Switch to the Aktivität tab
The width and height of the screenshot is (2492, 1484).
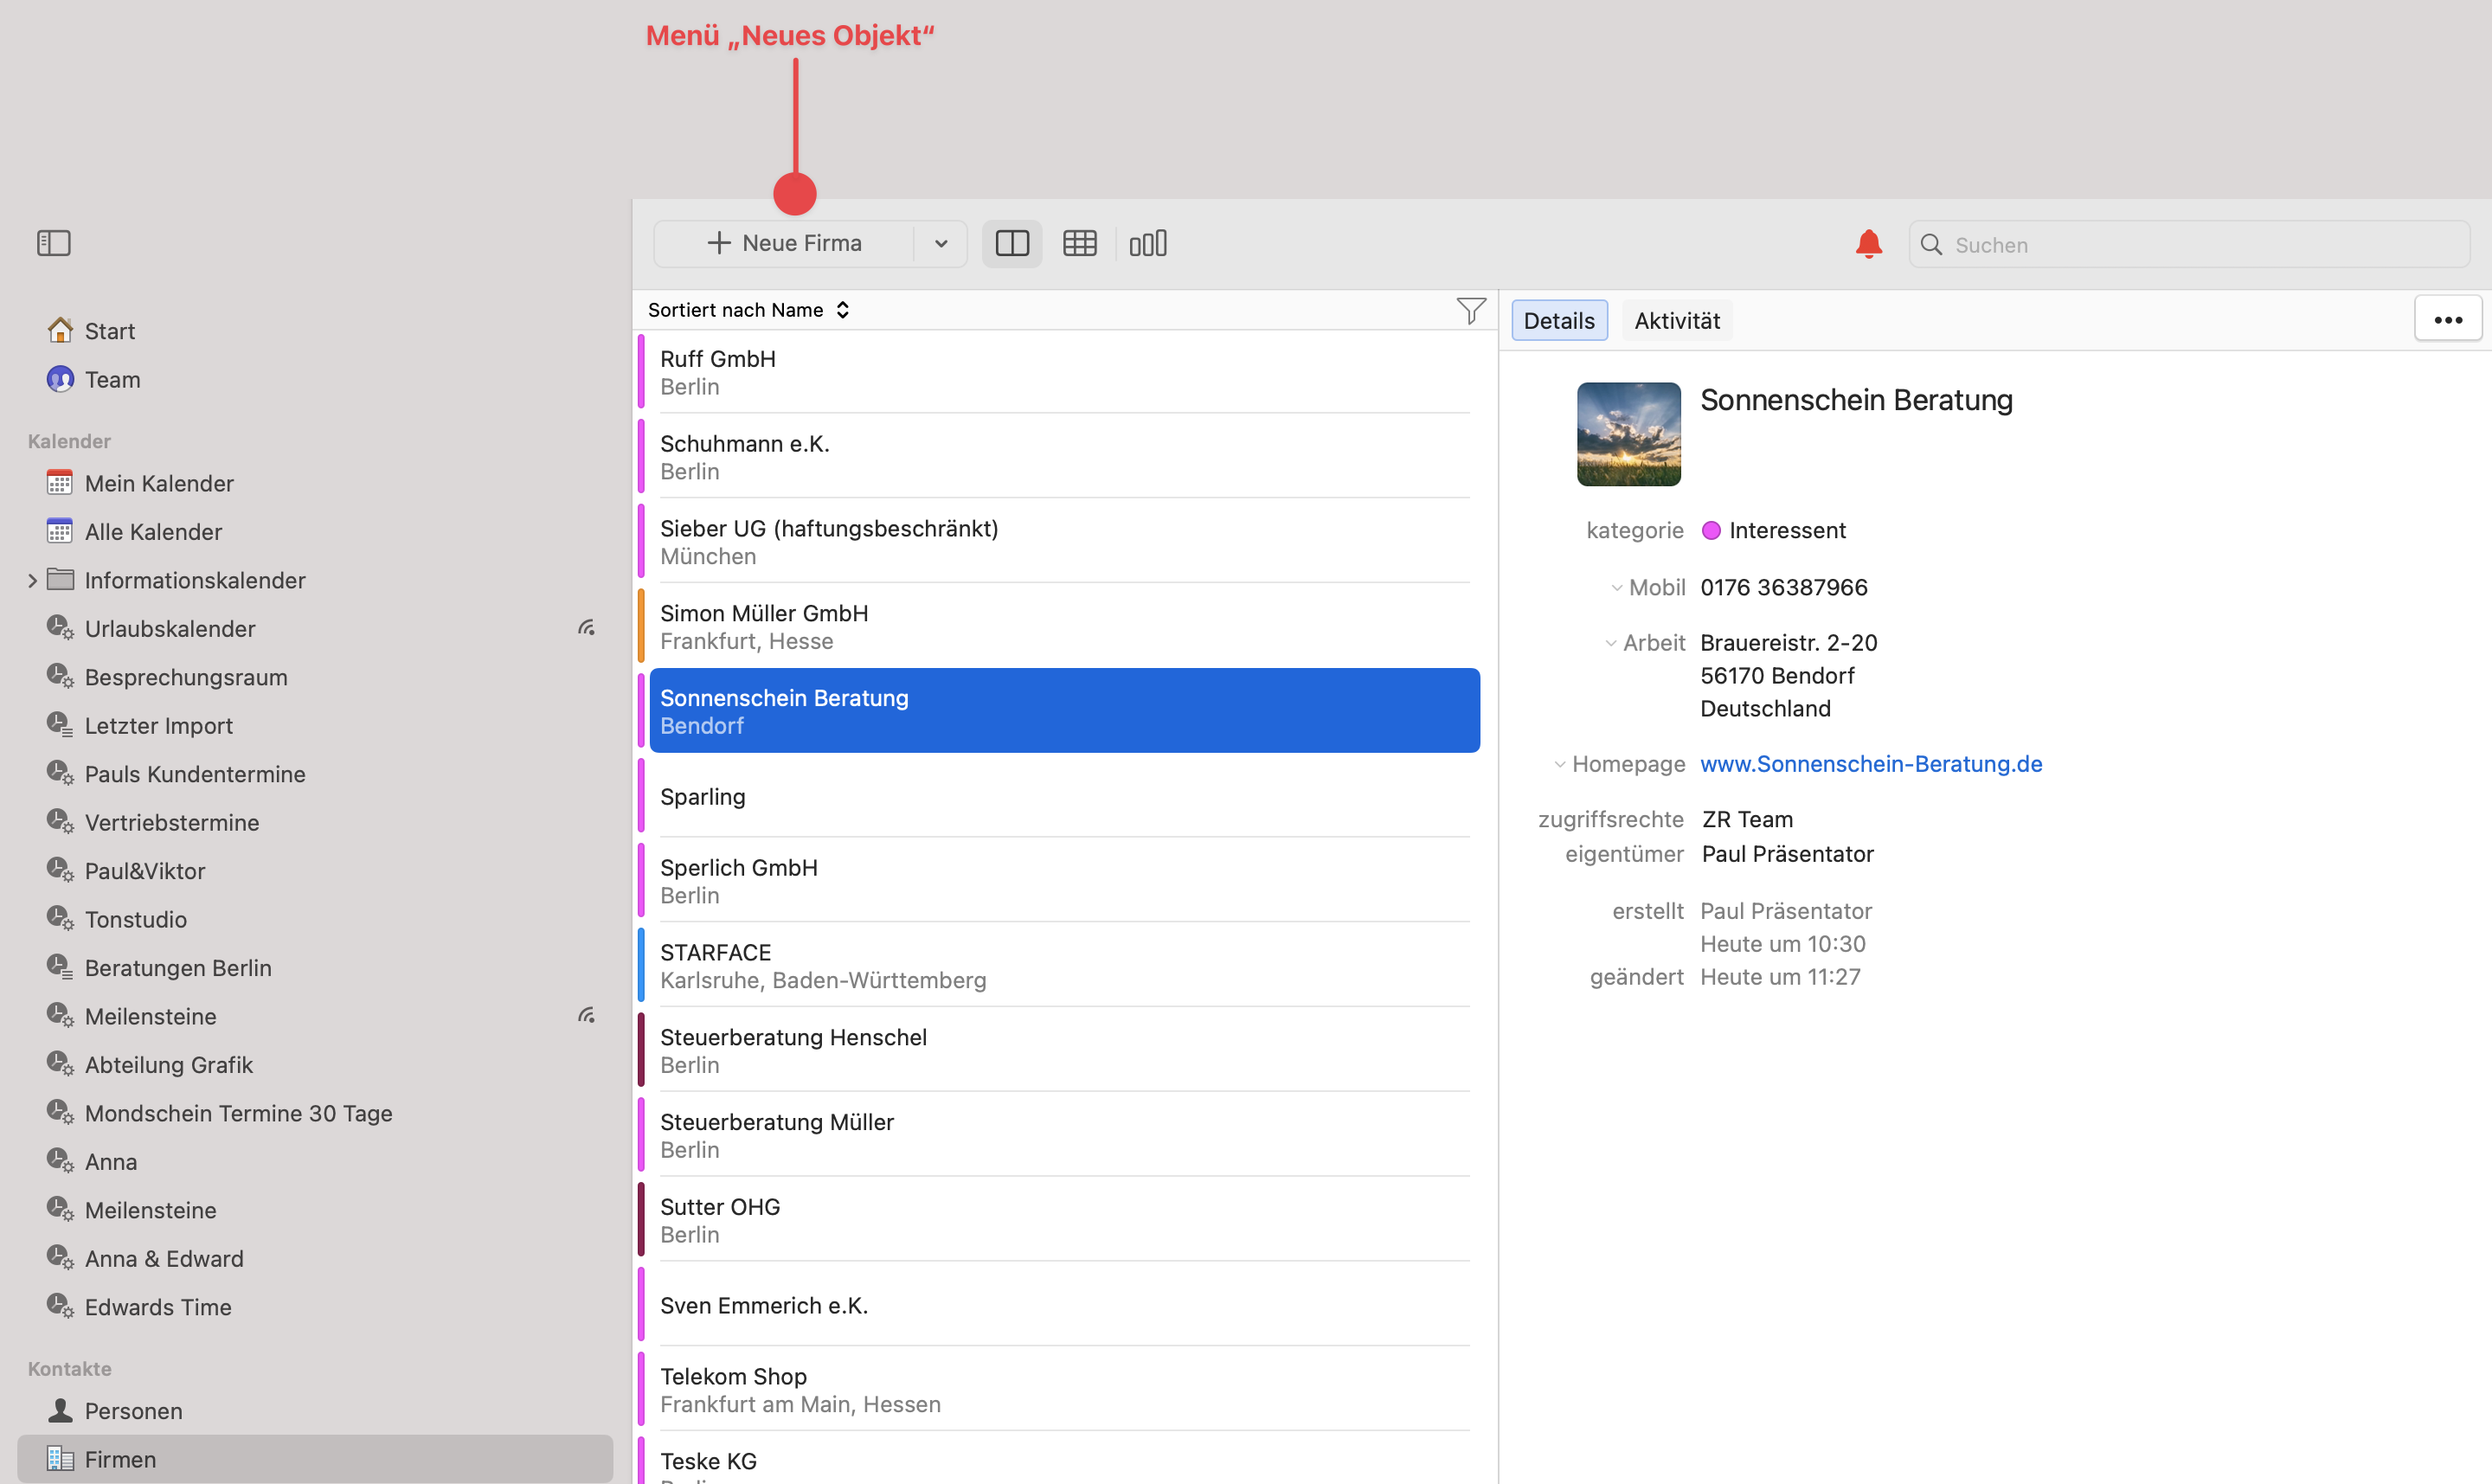coord(1677,321)
